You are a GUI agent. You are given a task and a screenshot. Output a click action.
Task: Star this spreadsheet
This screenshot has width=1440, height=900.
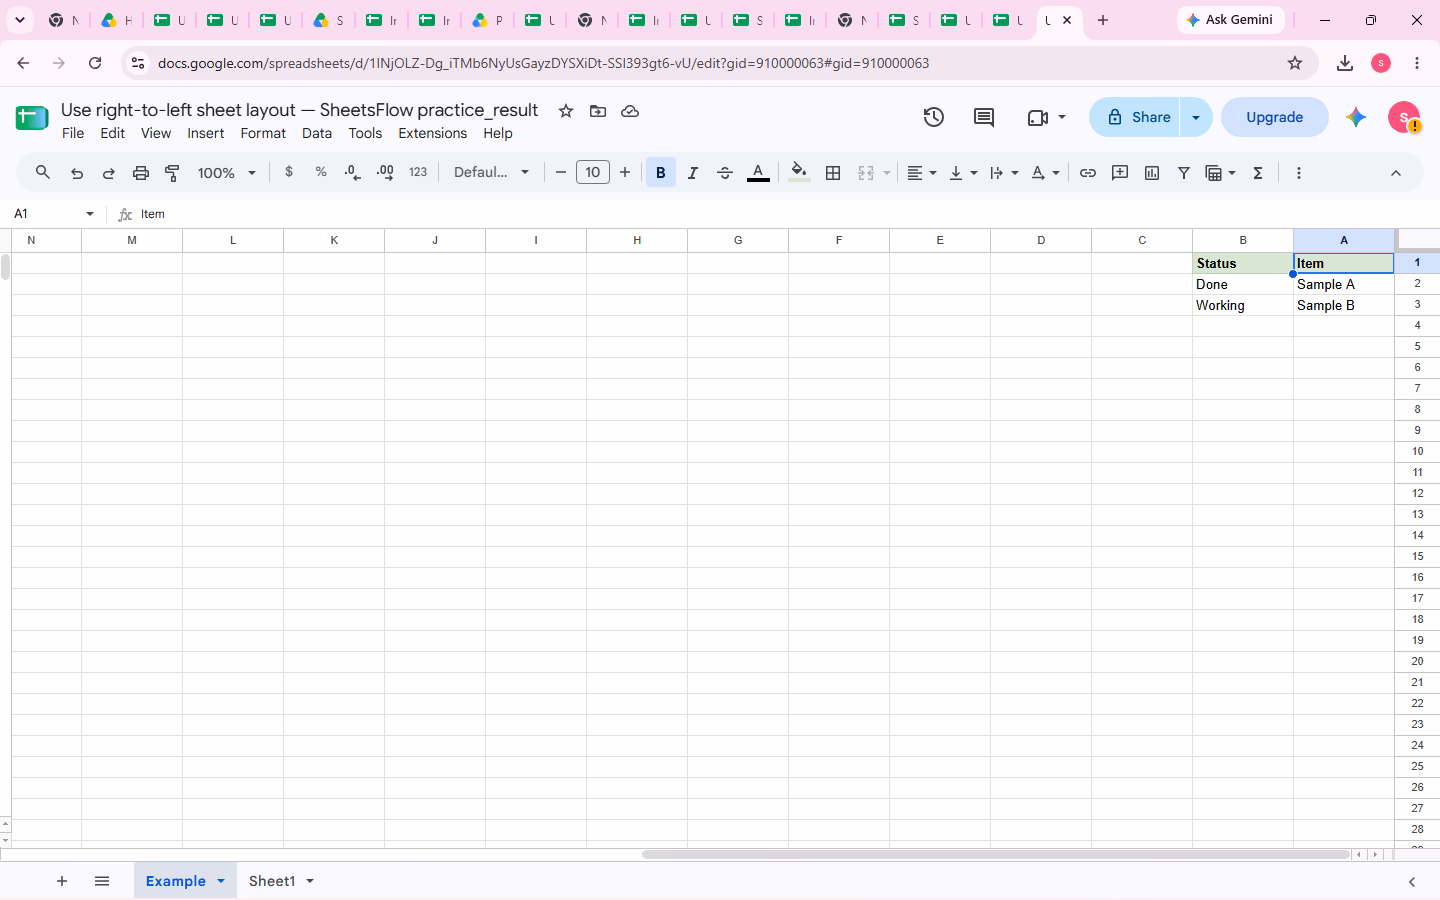tap(566, 111)
